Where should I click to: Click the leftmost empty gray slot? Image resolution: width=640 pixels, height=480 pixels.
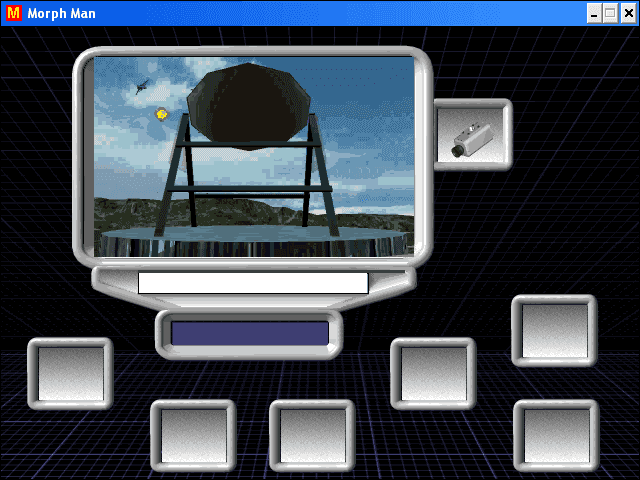click(70, 374)
